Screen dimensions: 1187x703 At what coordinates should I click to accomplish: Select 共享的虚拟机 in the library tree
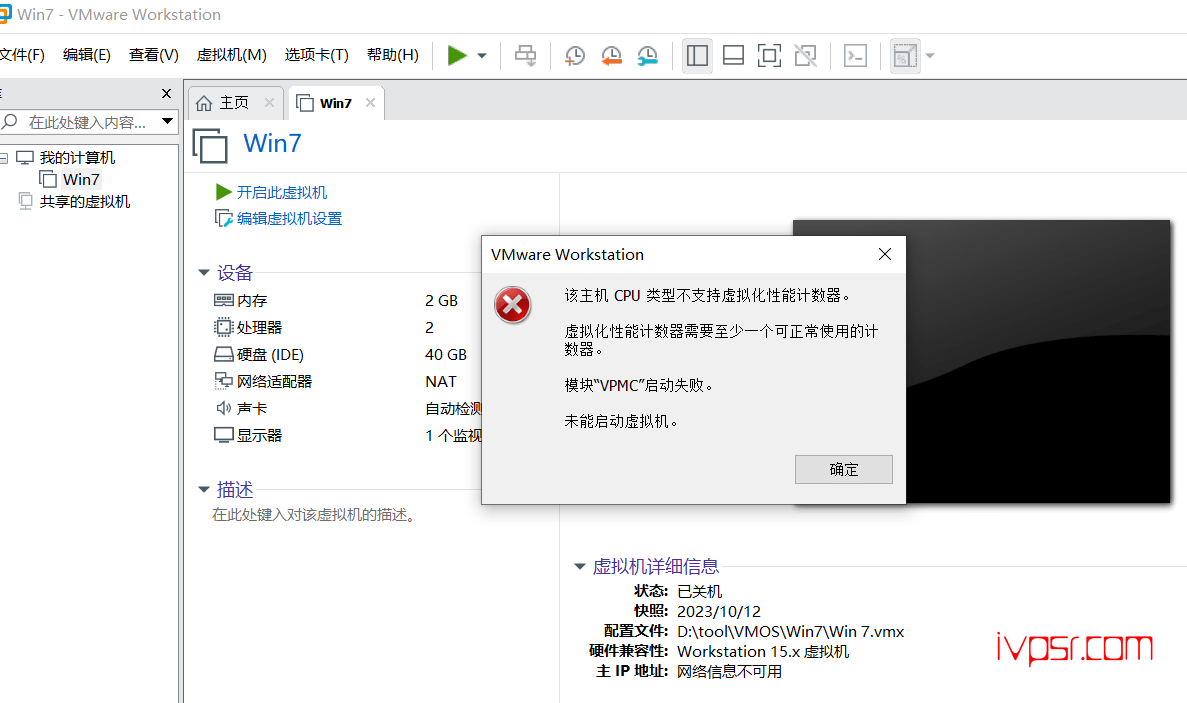point(85,201)
